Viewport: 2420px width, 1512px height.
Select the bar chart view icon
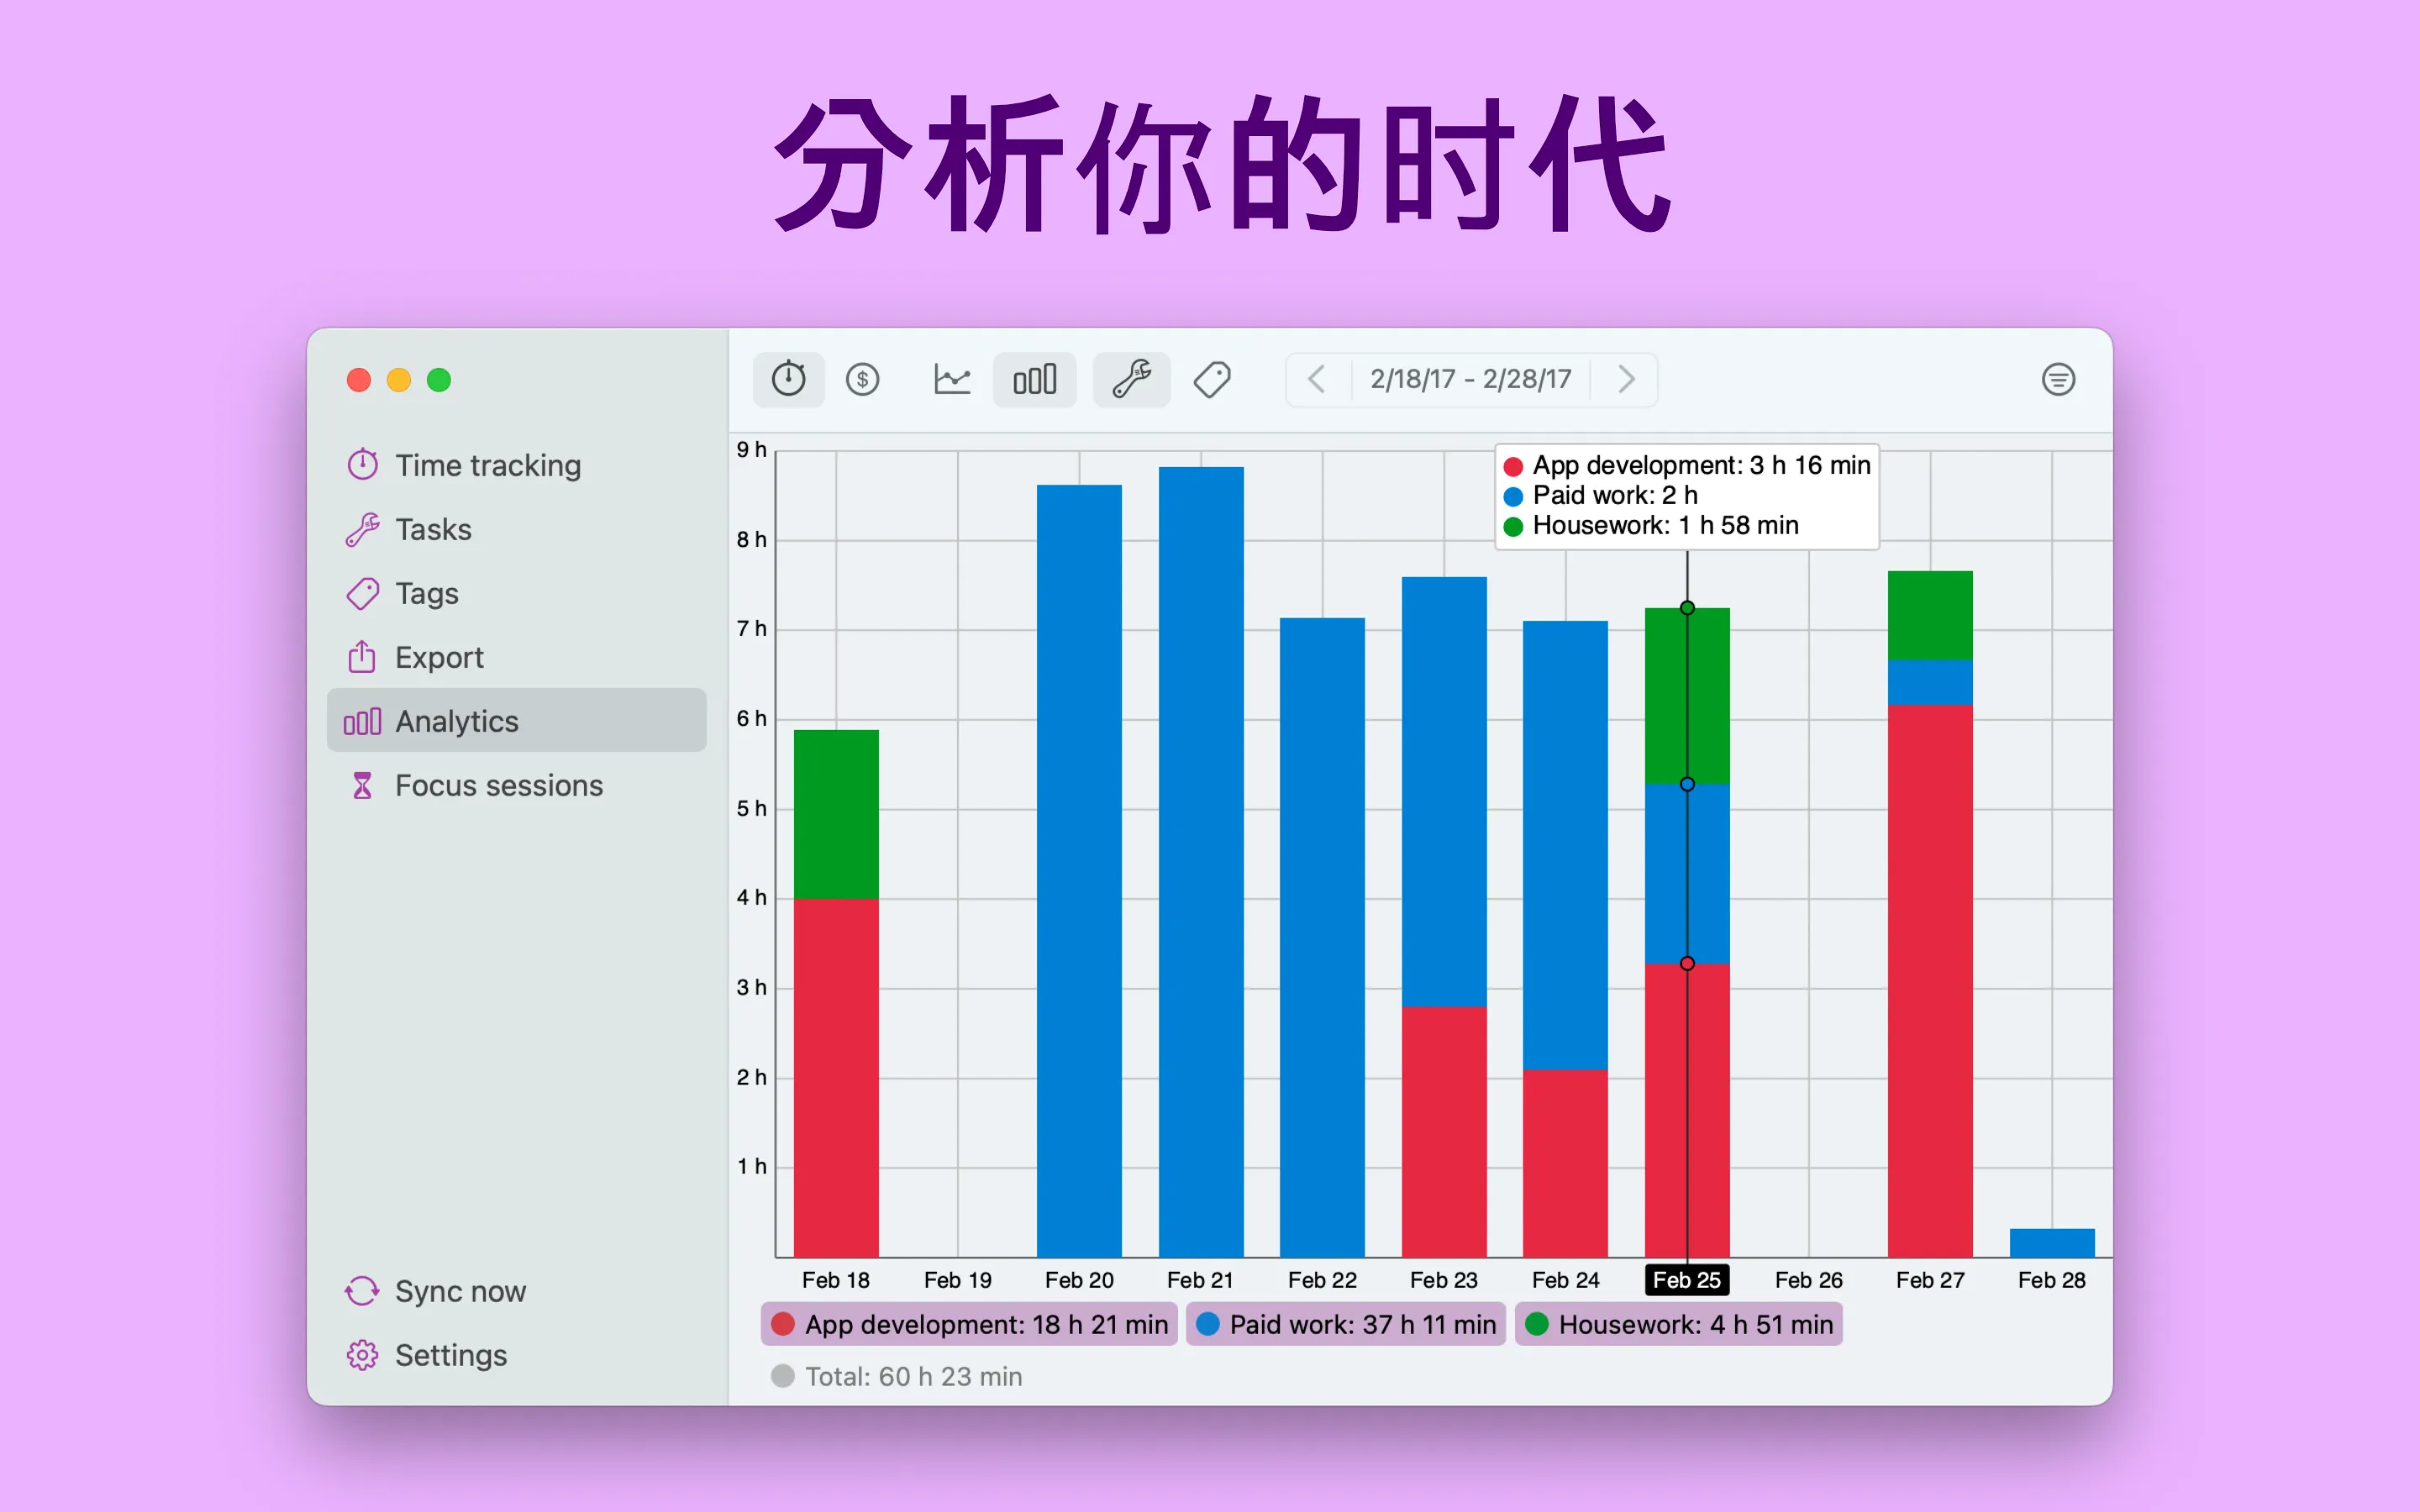[1034, 379]
